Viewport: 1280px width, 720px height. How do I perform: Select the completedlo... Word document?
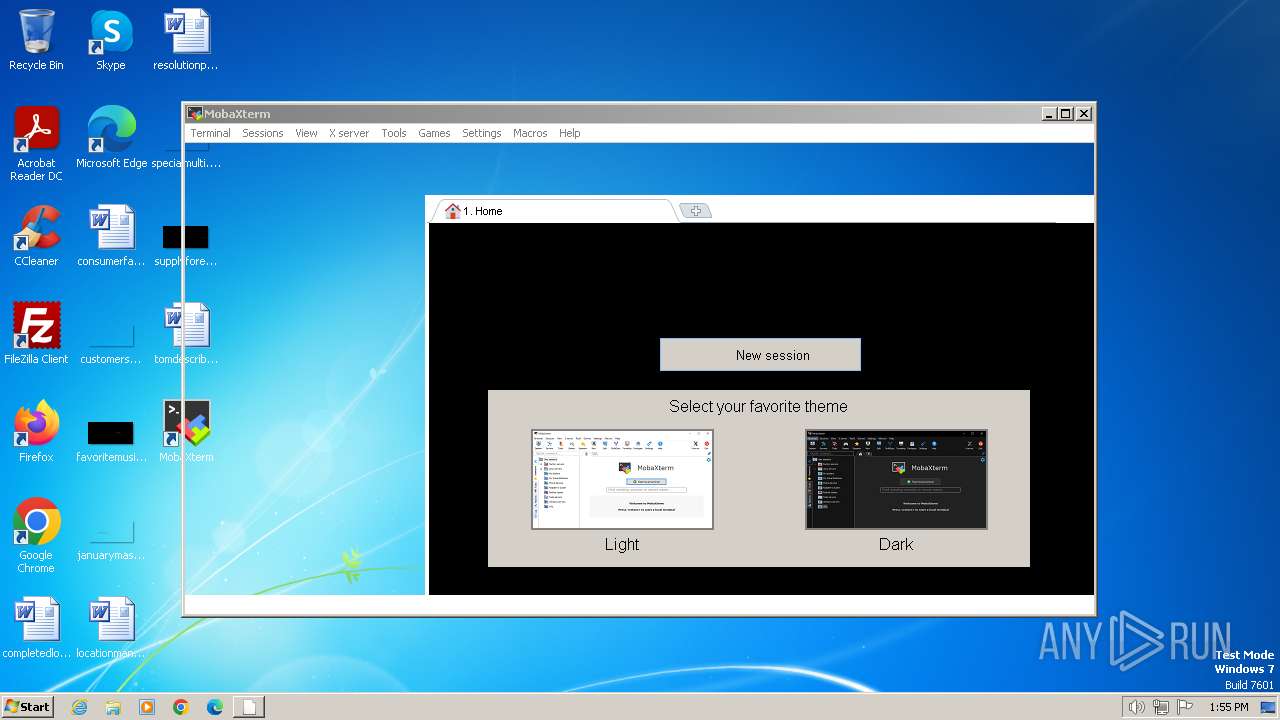pyautogui.click(x=36, y=628)
